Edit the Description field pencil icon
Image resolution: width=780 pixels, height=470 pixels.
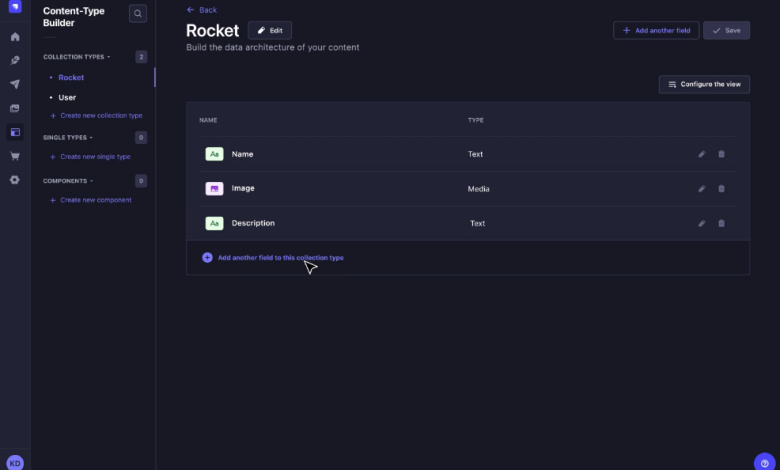[702, 223]
